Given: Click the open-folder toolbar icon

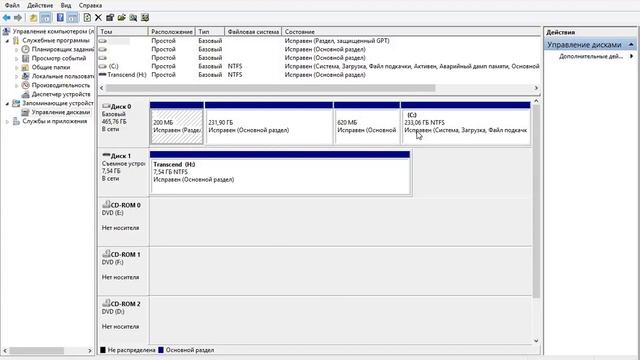Looking at the screenshot, I should coord(122,18).
